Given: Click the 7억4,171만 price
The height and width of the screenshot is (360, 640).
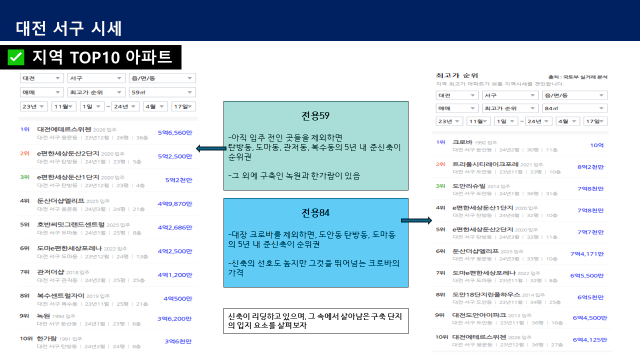Looking at the screenshot, I should point(587,254).
